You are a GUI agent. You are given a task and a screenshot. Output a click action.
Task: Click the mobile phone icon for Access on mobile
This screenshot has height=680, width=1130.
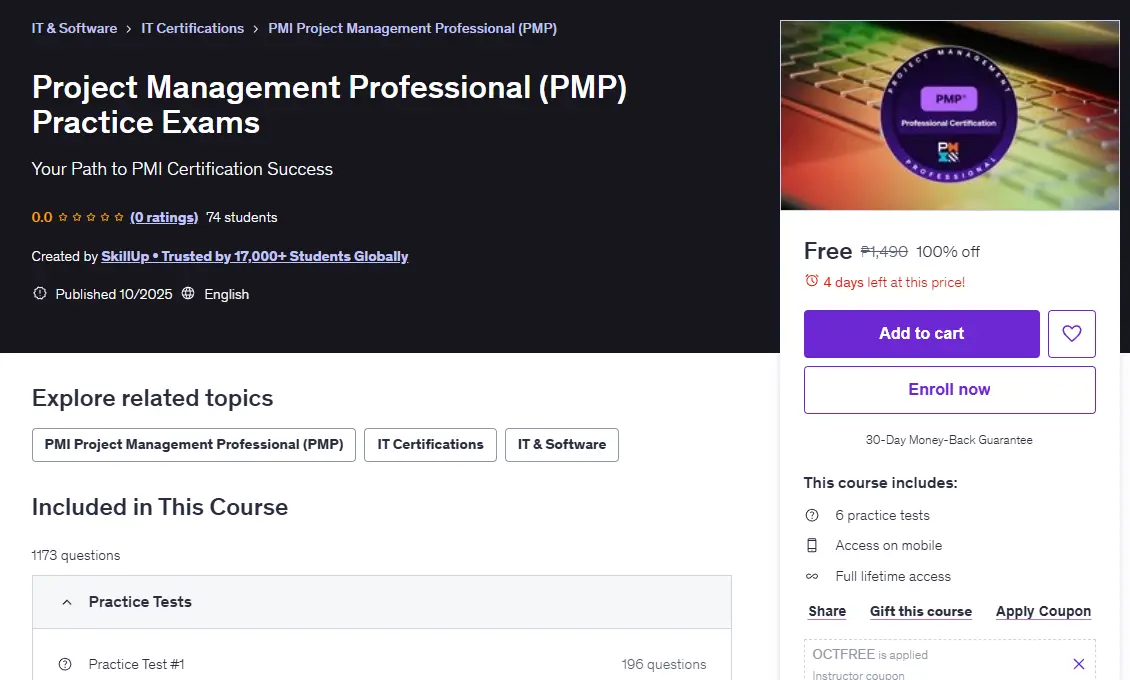click(811, 545)
